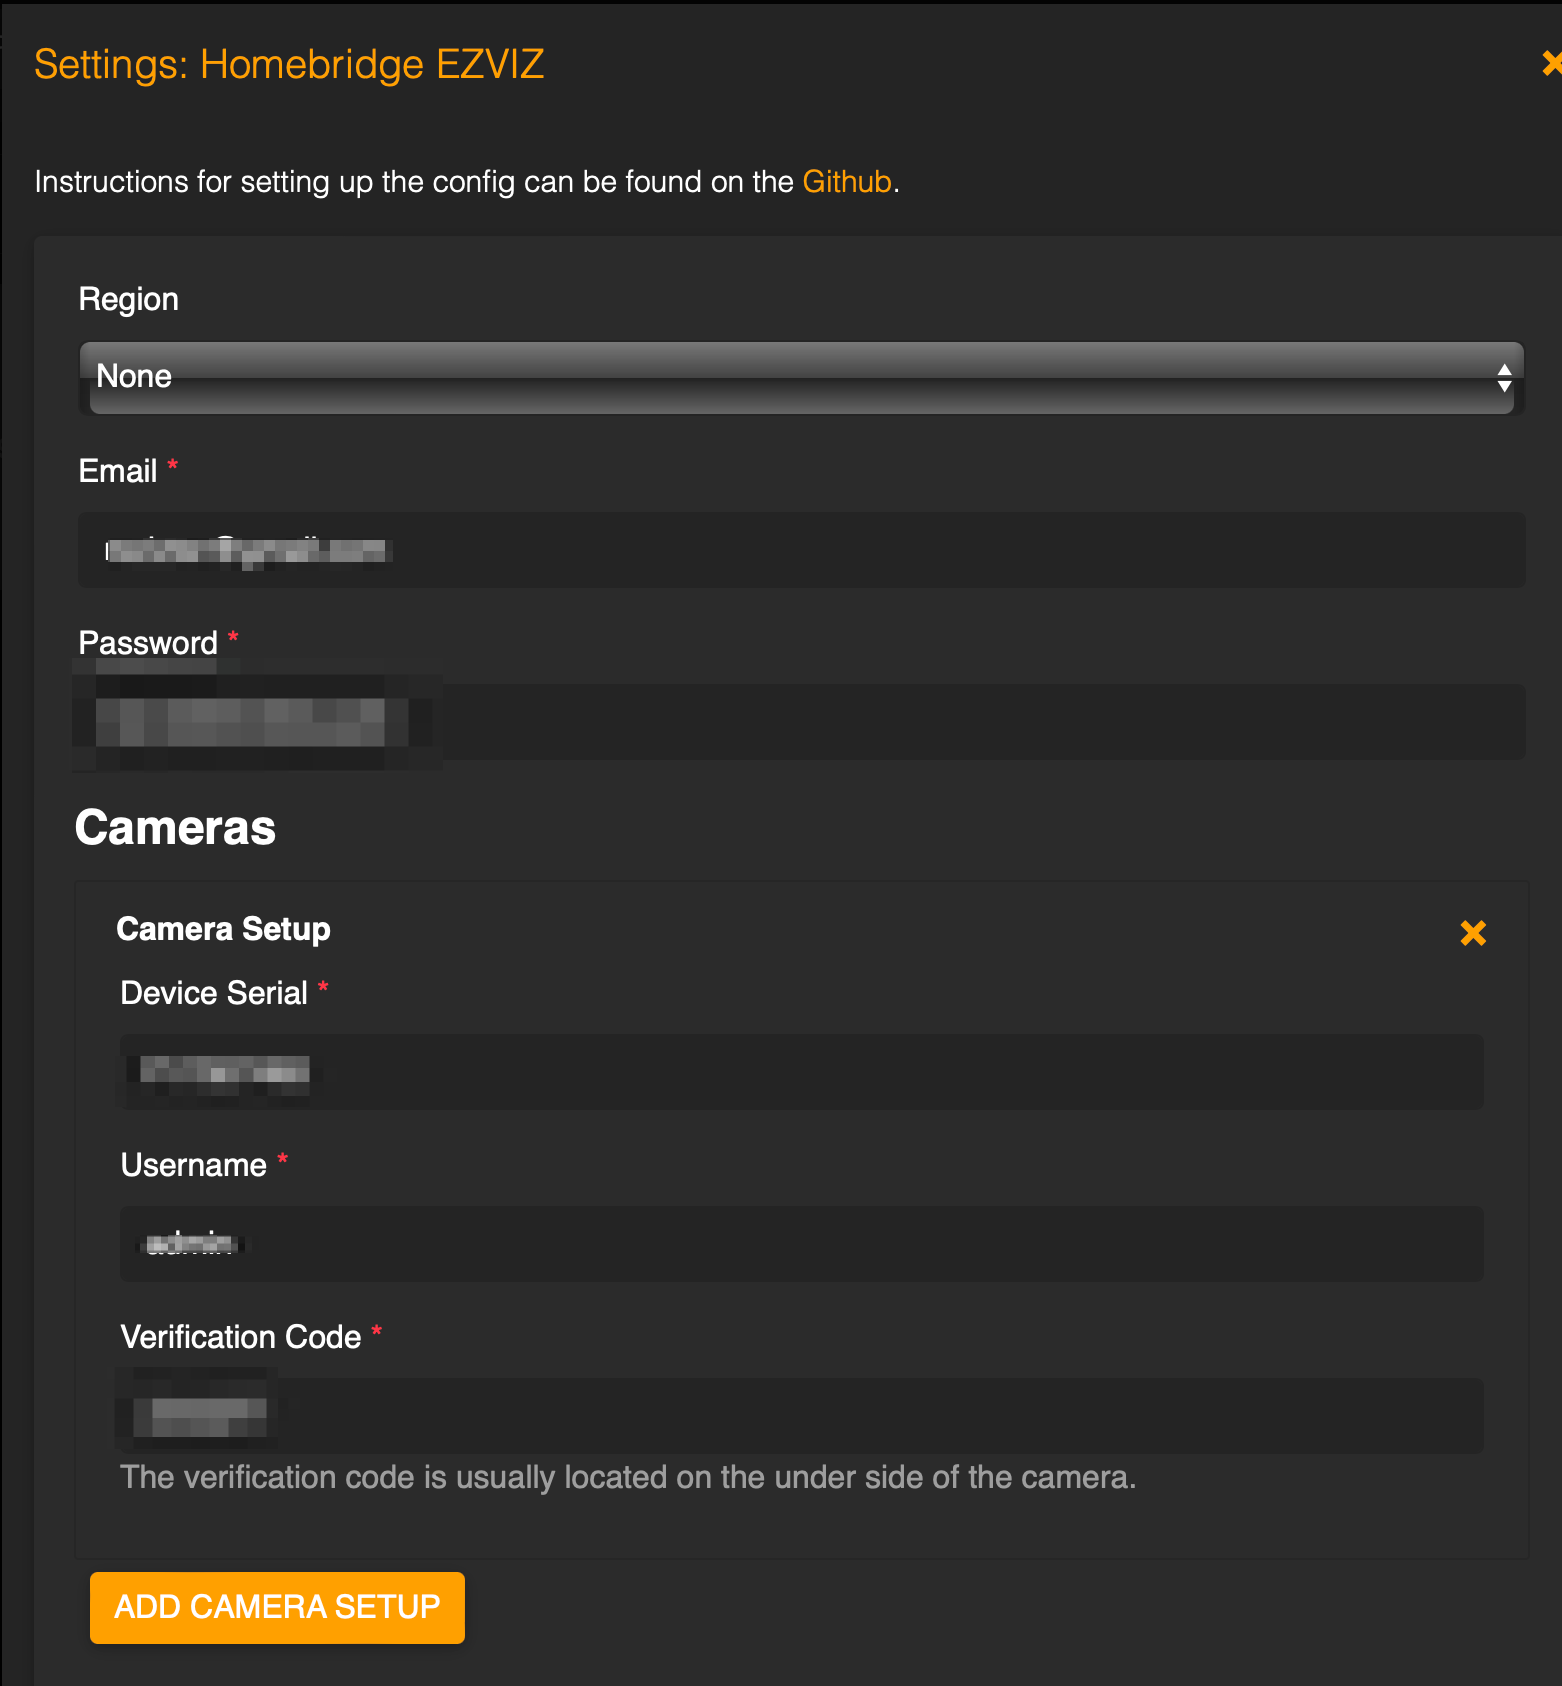Close the Homebridge EZVIZ settings dialog
The width and height of the screenshot is (1562, 1686).
coord(1552,64)
